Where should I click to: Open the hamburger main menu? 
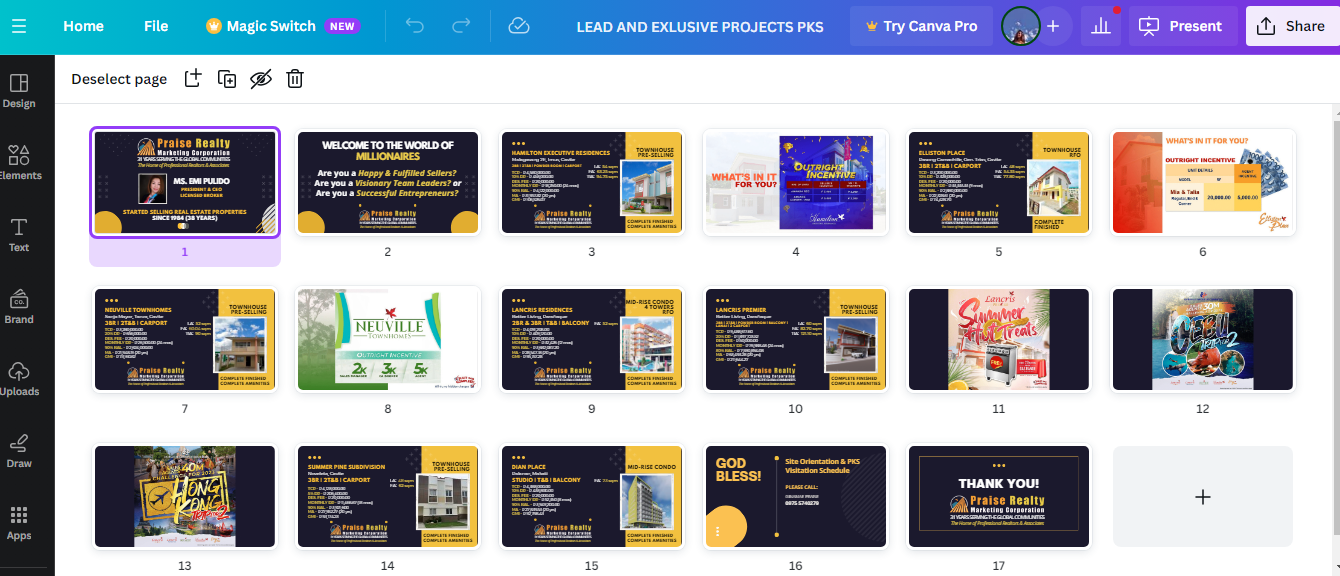pyautogui.click(x=19, y=26)
